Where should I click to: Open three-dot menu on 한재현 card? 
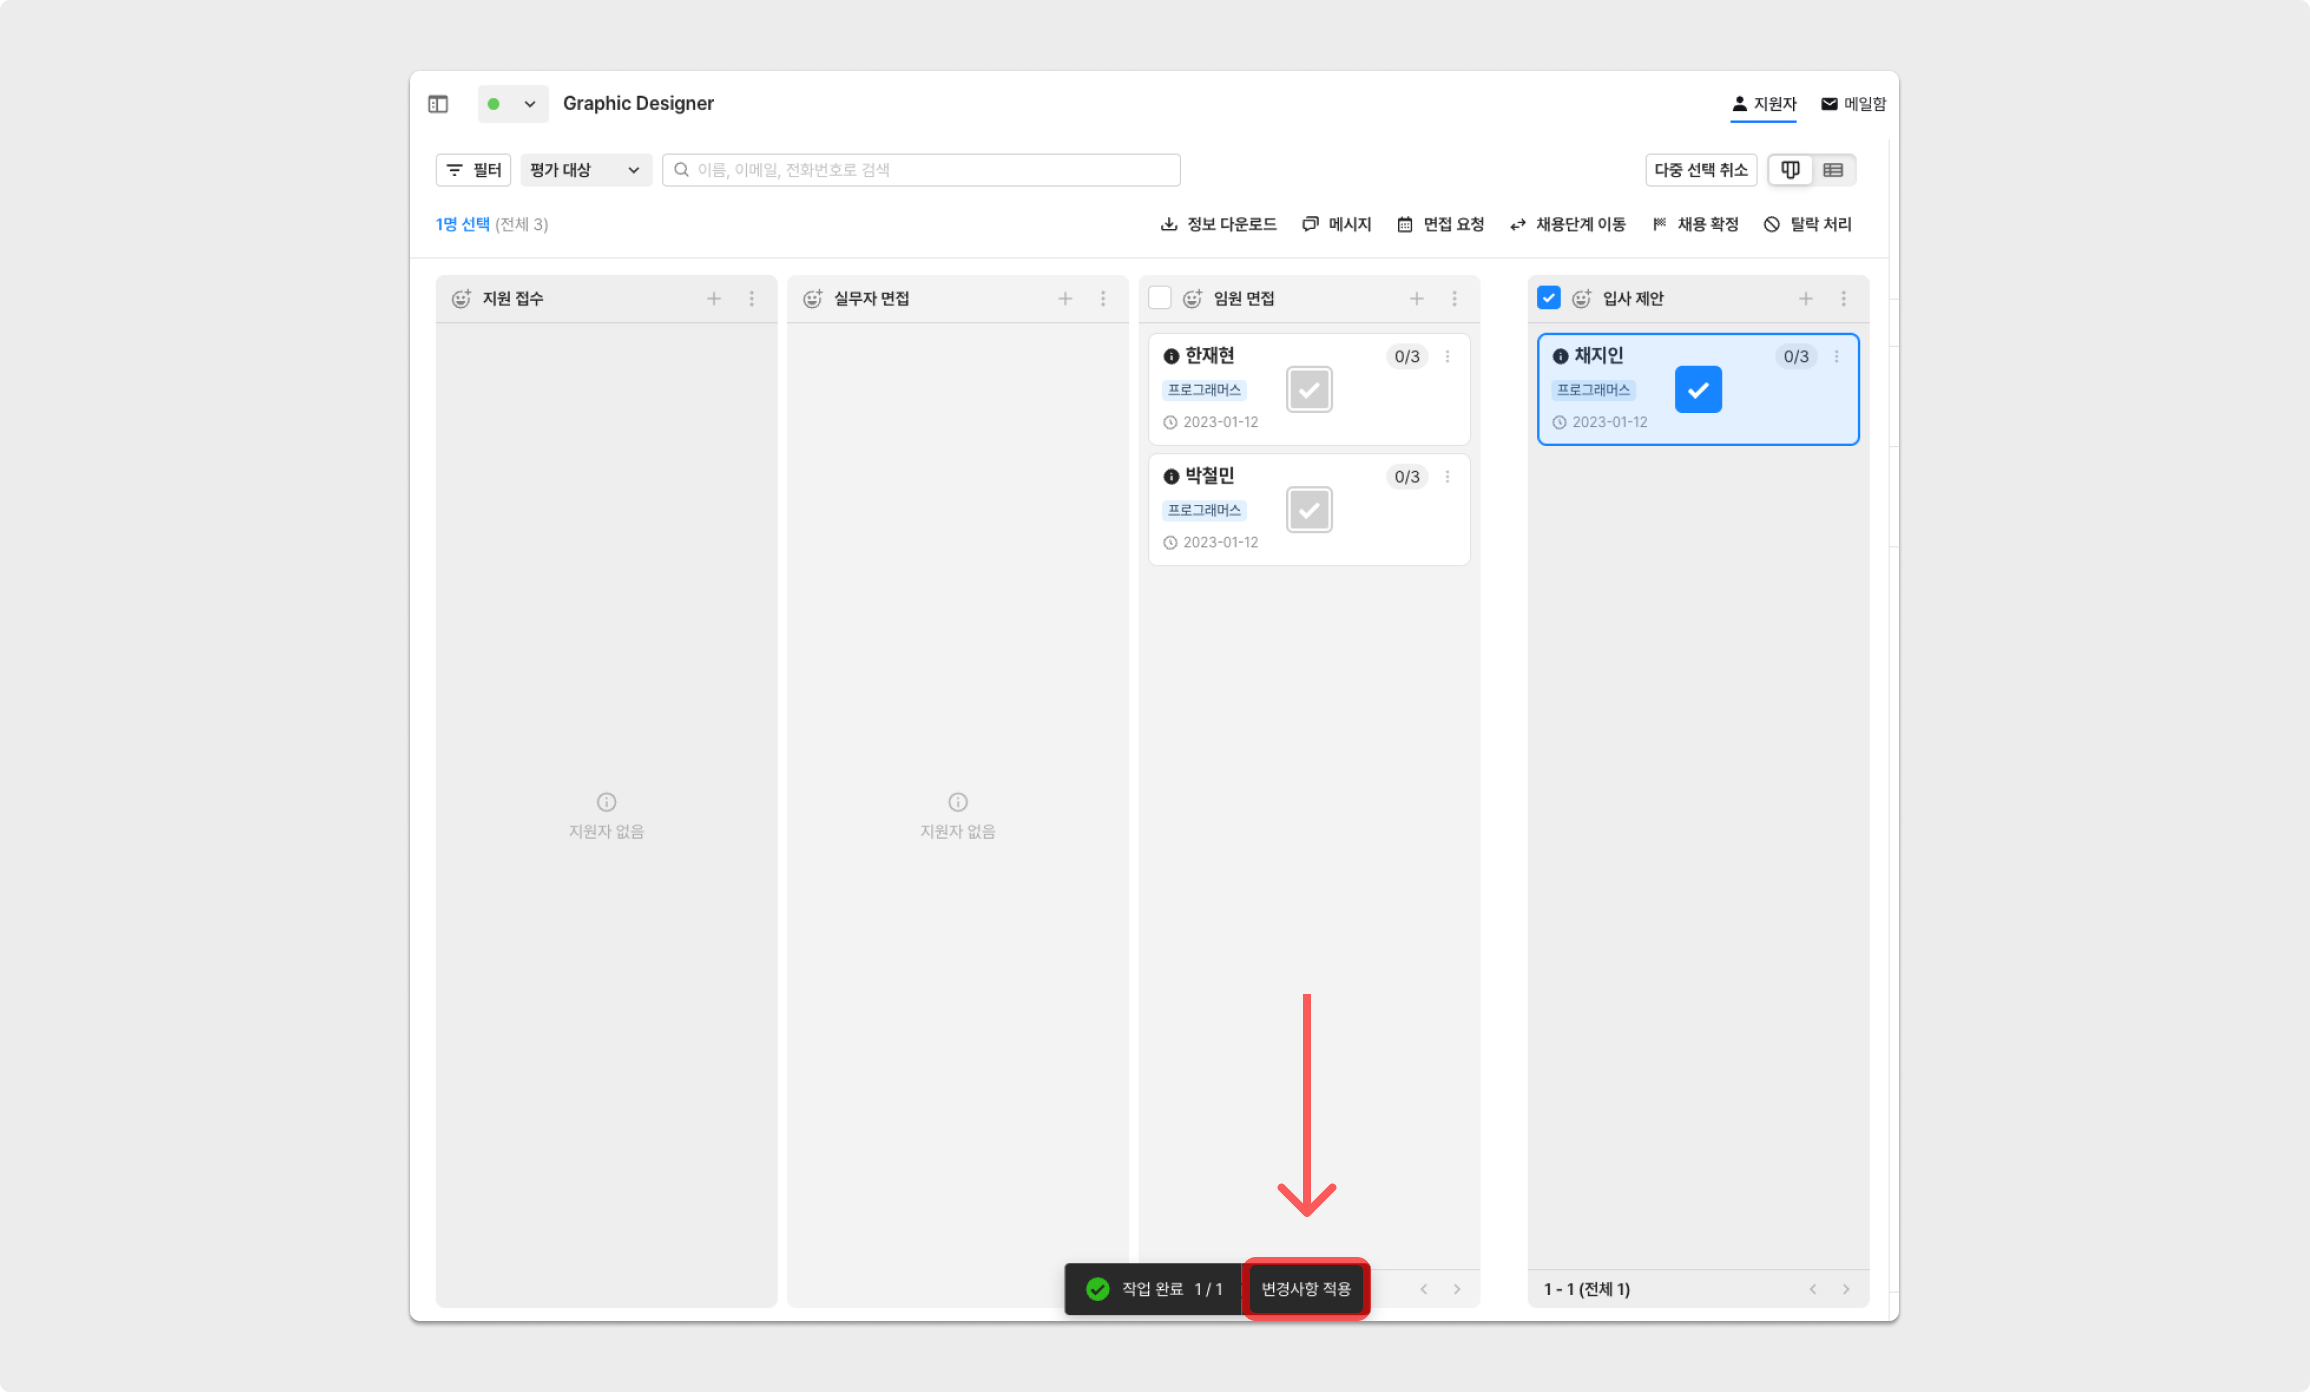[x=1447, y=357]
